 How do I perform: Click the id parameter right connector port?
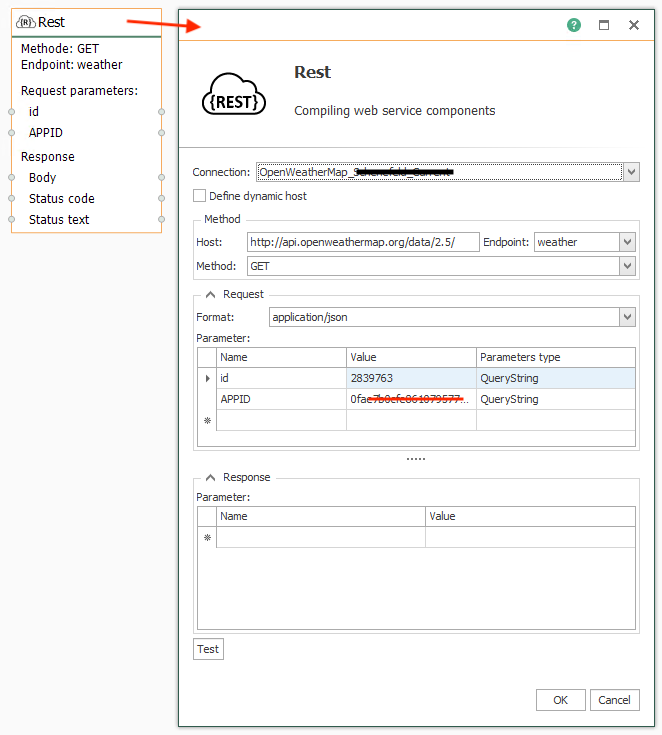(x=161, y=112)
